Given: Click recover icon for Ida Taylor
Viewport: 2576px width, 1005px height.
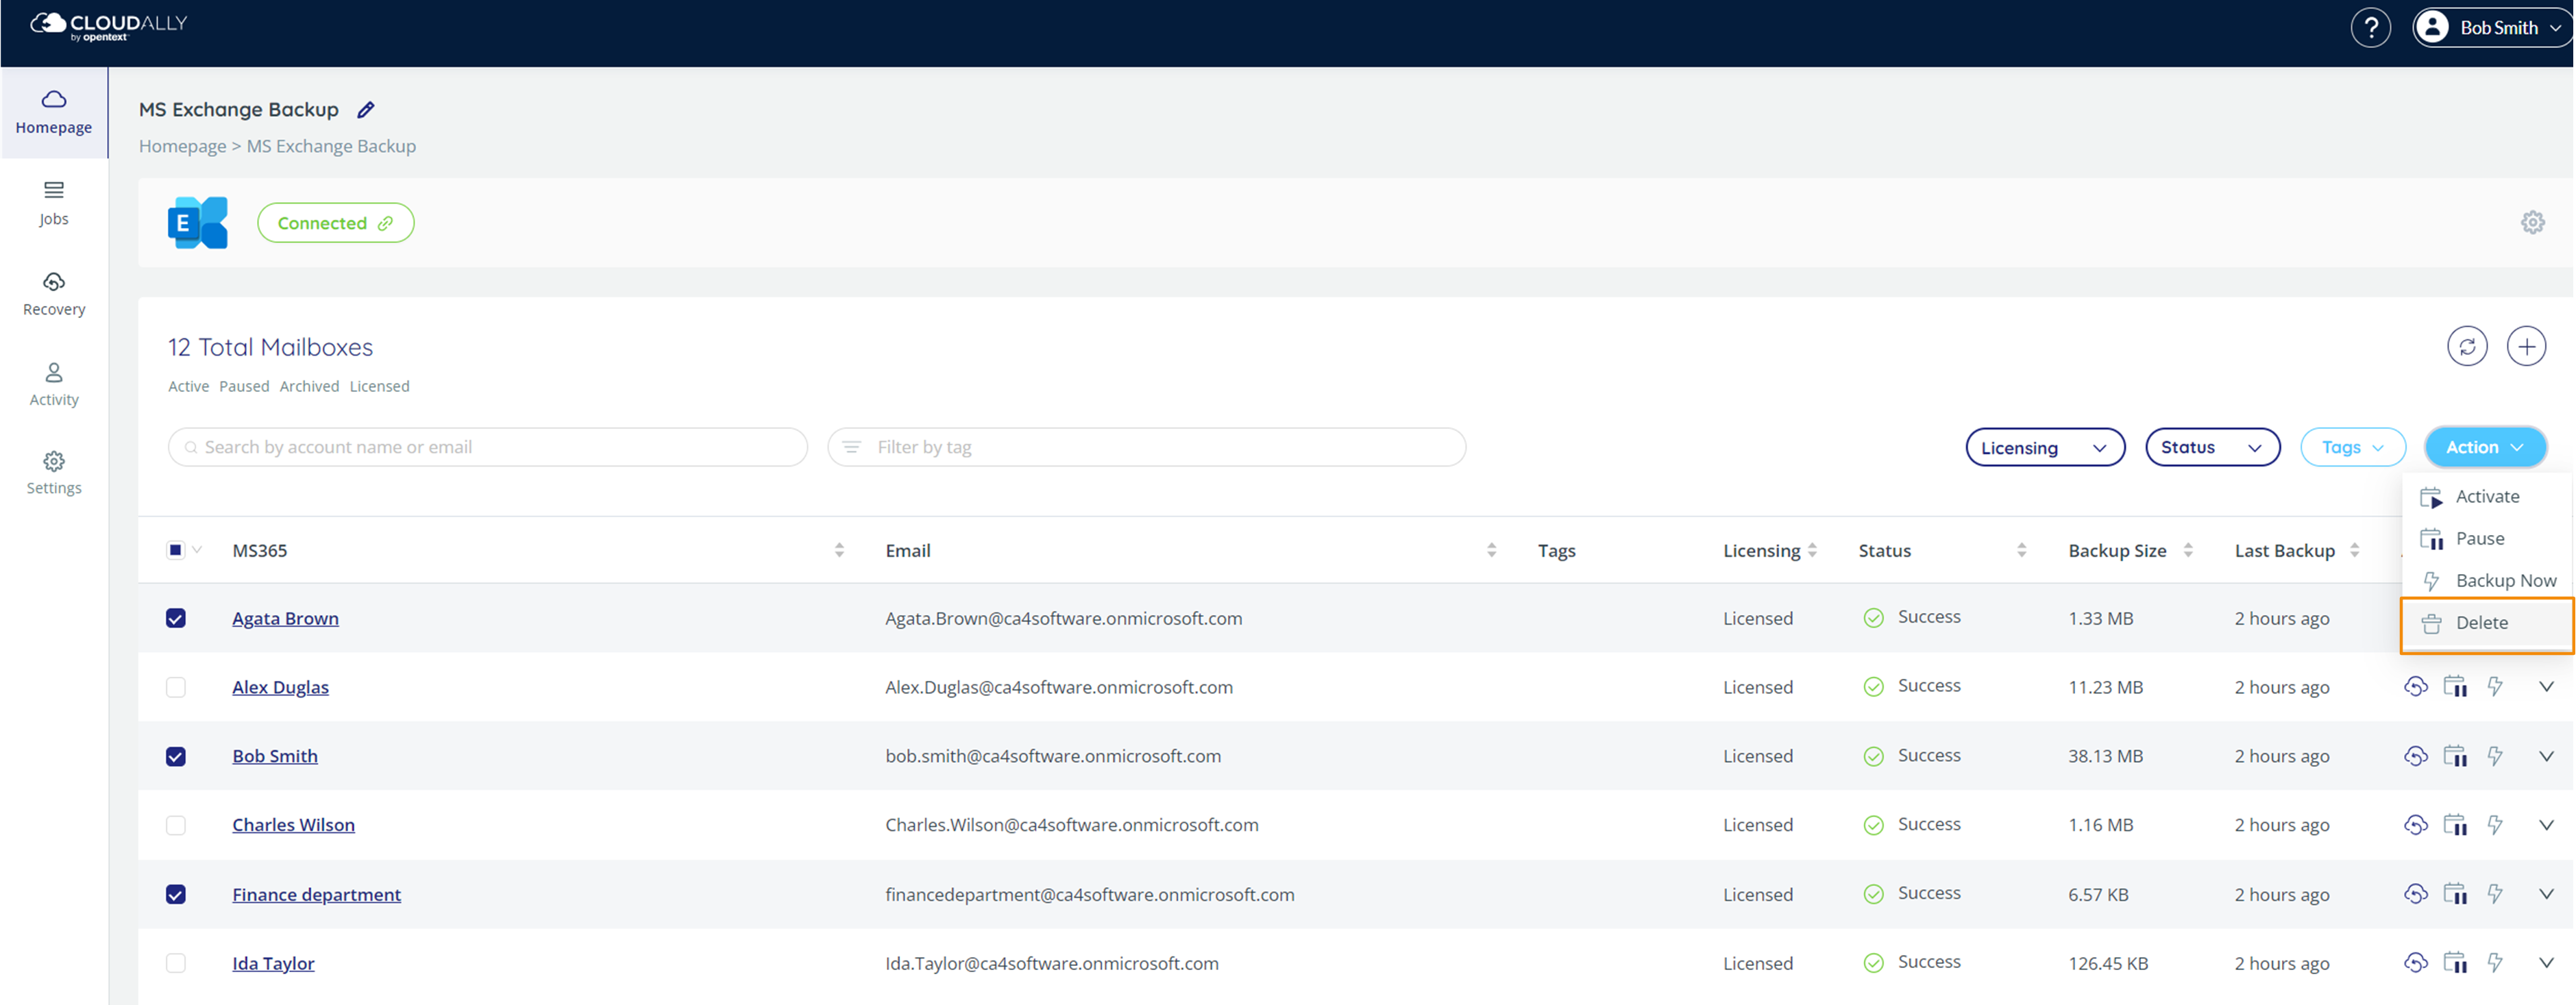Looking at the screenshot, I should [x=2415, y=963].
